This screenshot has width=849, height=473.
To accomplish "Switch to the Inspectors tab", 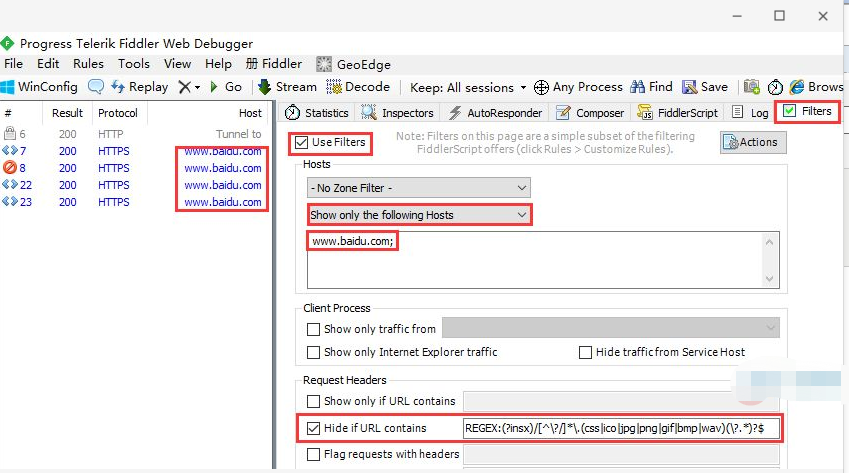I will (397, 113).
